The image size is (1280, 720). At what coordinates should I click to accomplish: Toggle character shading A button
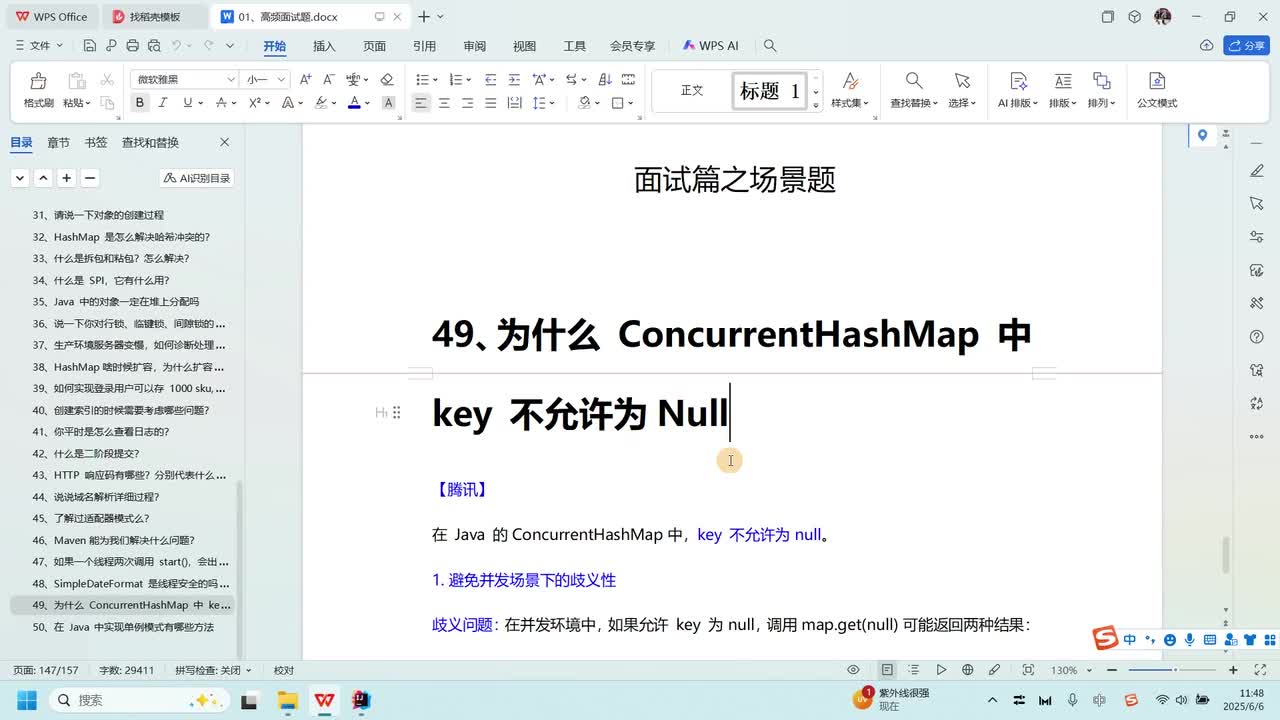click(x=389, y=103)
